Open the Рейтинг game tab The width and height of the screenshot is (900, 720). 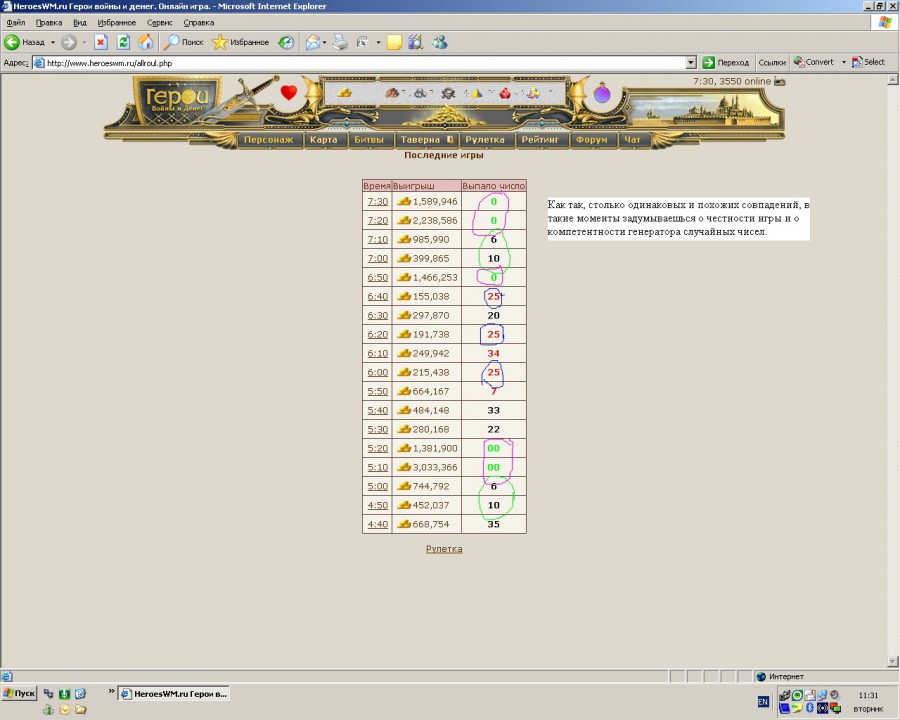pyautogui.click(x=540, y=140)
